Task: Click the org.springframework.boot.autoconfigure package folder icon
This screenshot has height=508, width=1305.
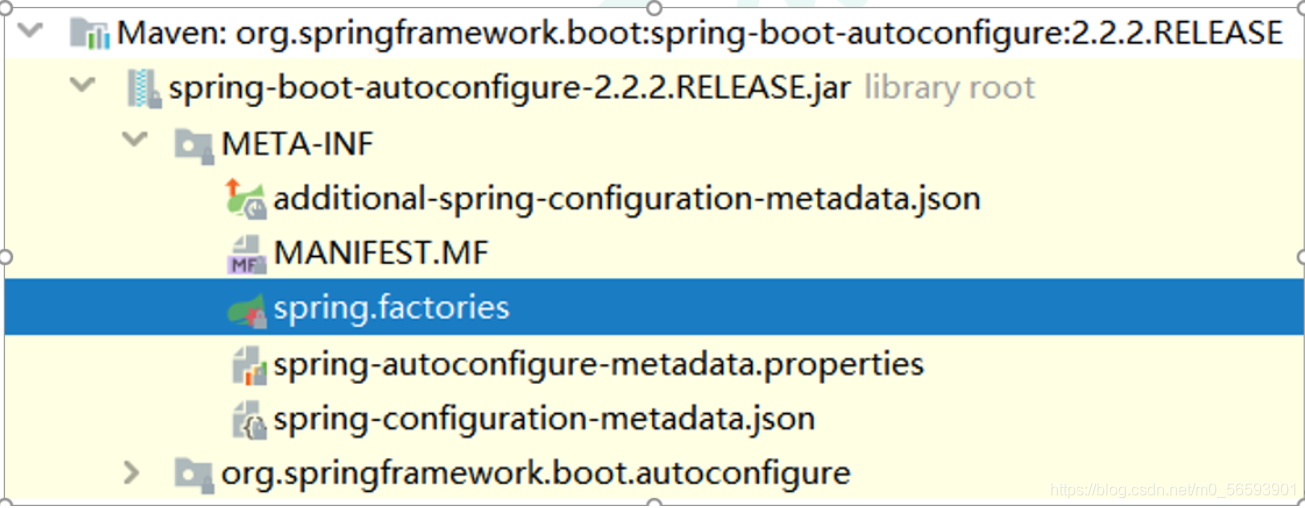Action: click(x=194, y=472)
